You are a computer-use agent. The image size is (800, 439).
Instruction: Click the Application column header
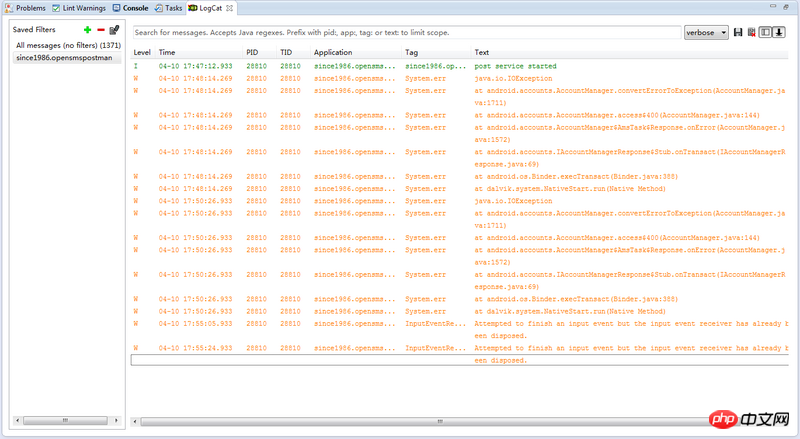pyautogui.click(x=333, y=53)
